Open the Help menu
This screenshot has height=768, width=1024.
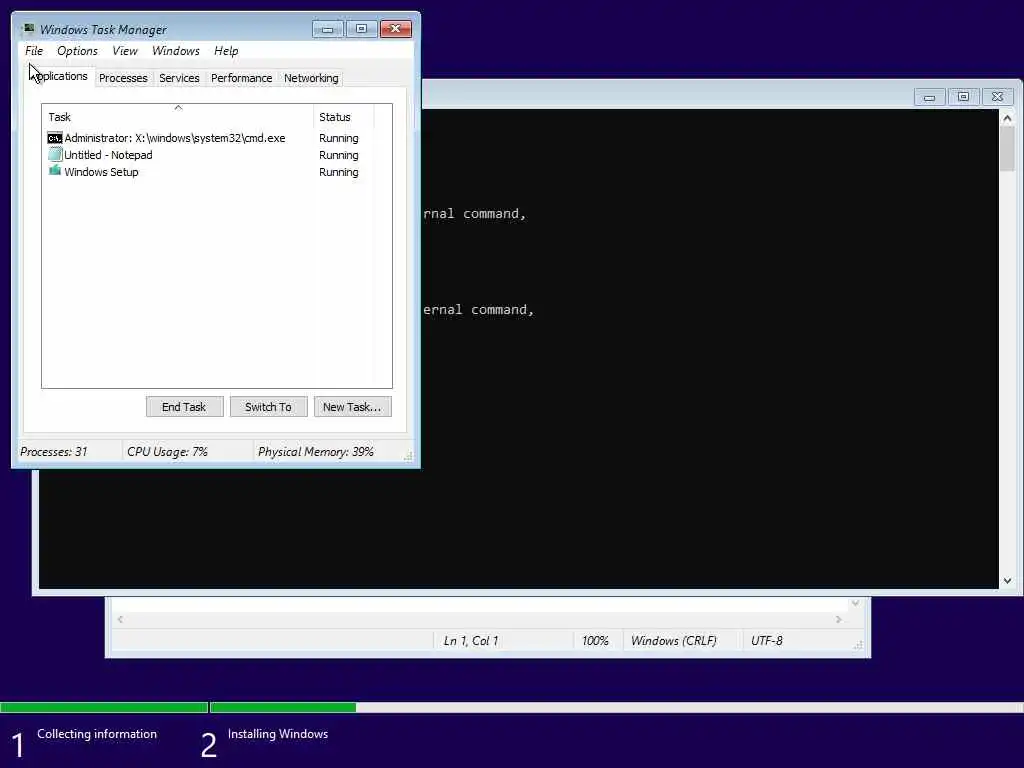(226, 51)
